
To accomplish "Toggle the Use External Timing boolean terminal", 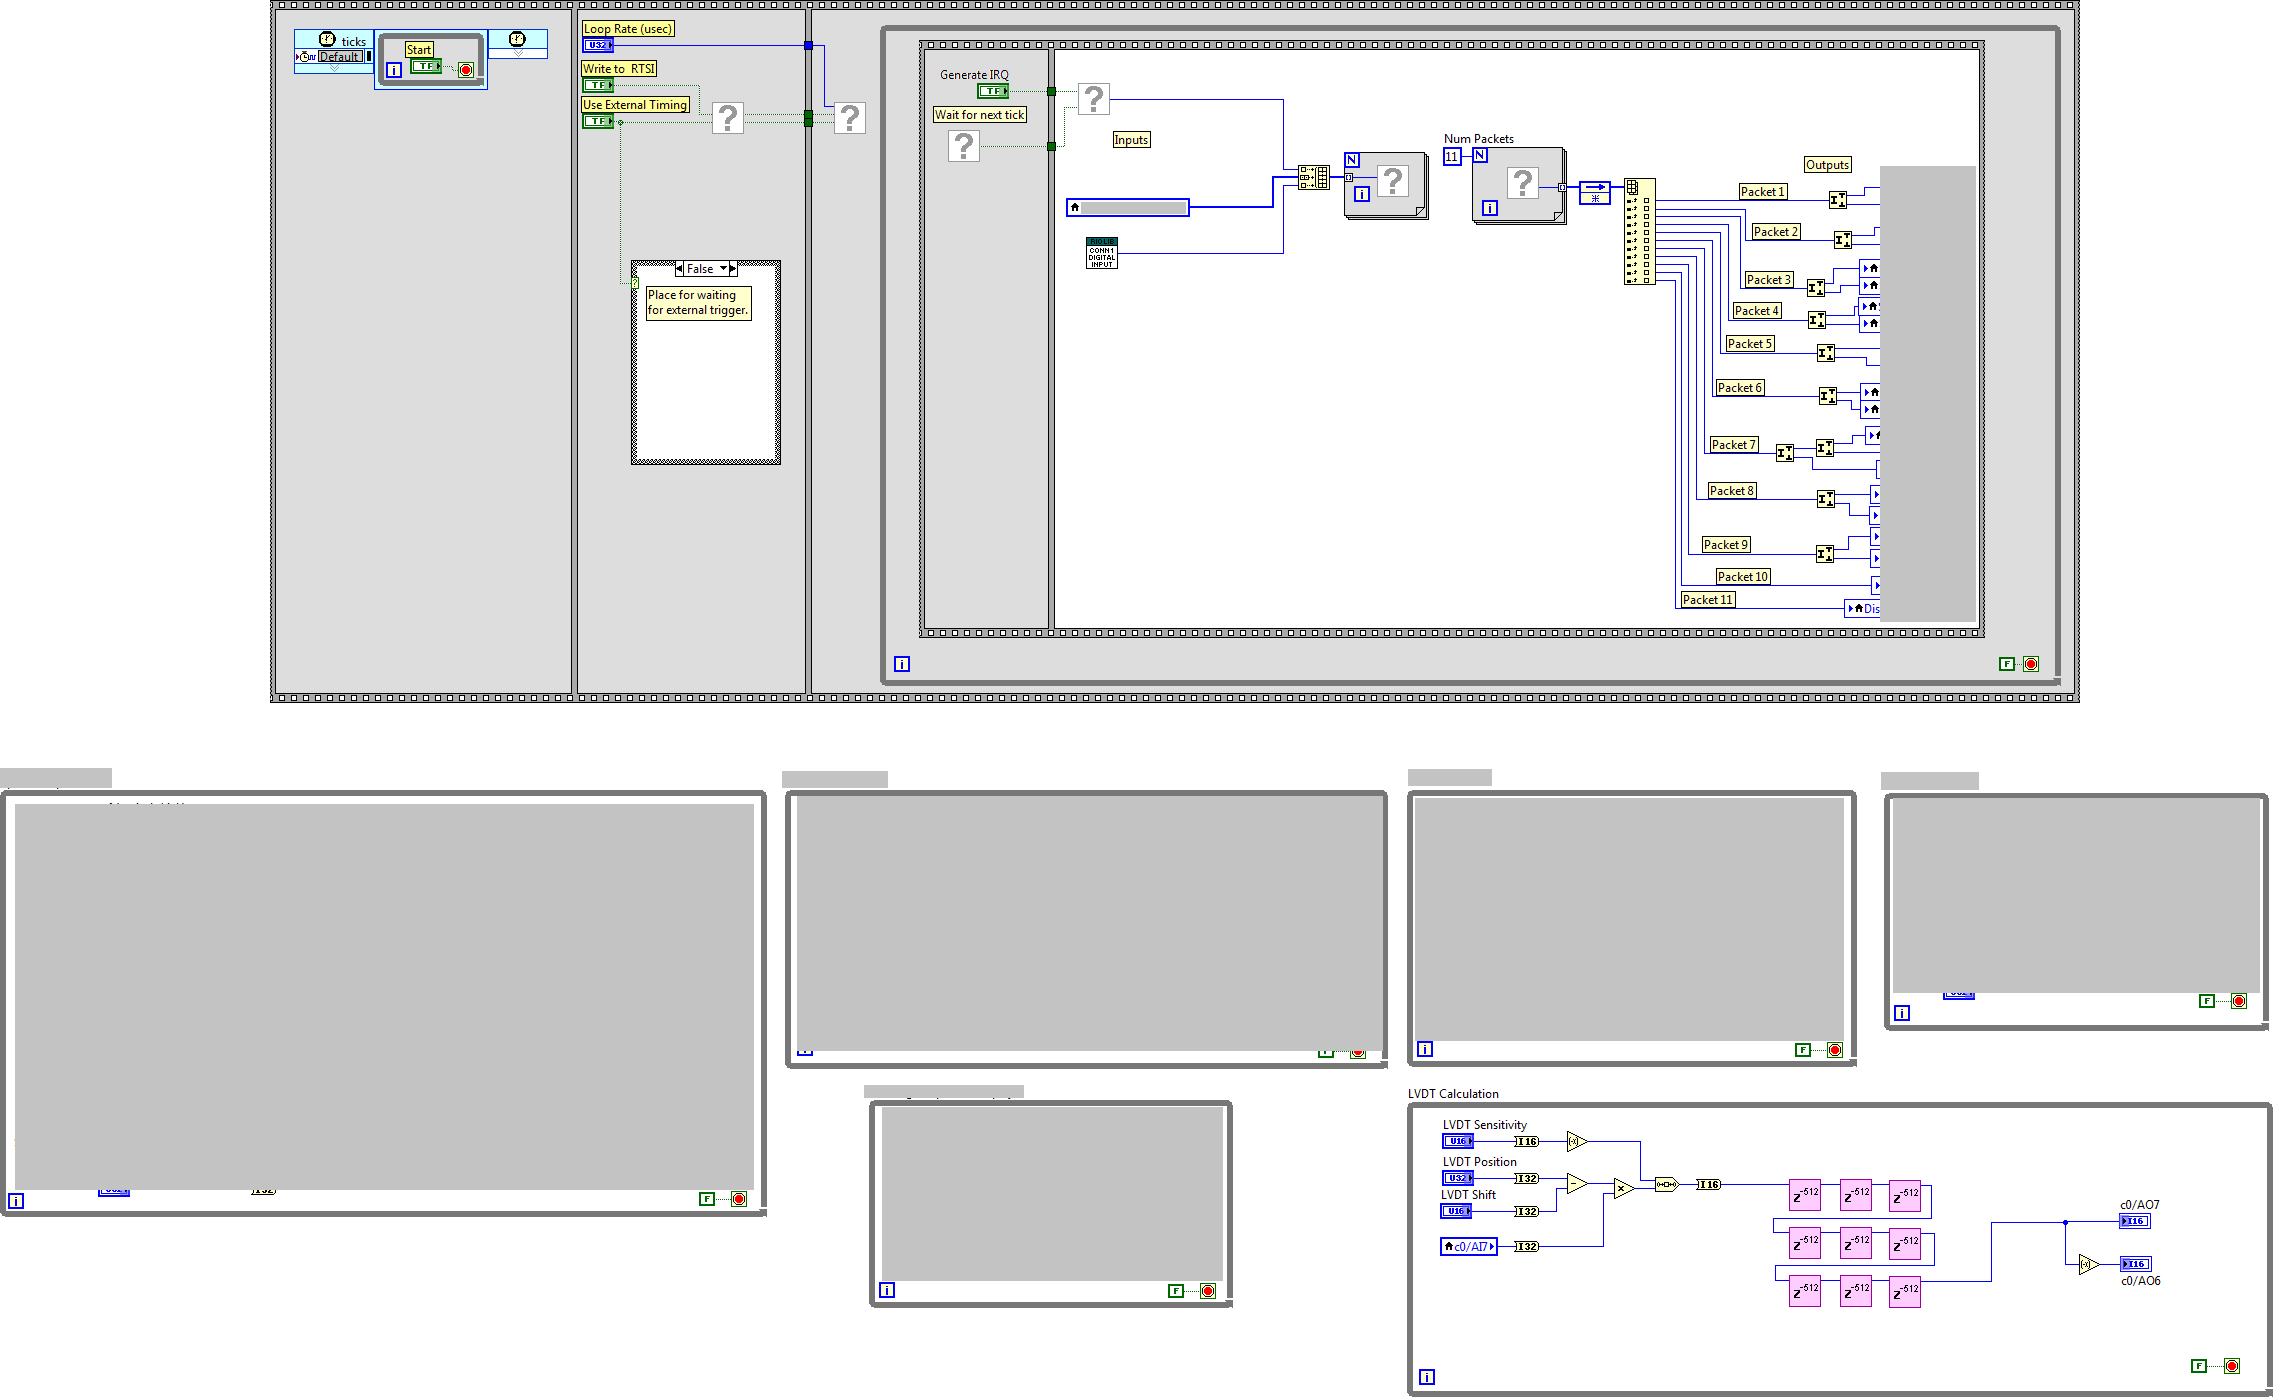I will 598,121.
